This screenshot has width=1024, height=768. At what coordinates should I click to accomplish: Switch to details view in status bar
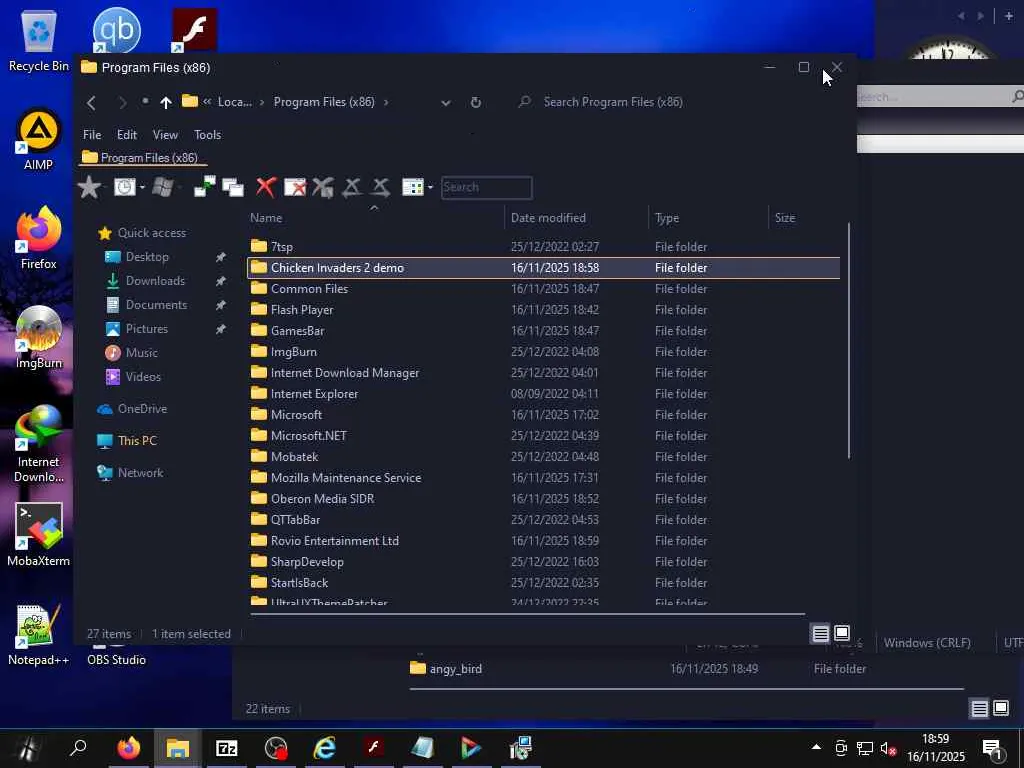(x=820, y=633)
